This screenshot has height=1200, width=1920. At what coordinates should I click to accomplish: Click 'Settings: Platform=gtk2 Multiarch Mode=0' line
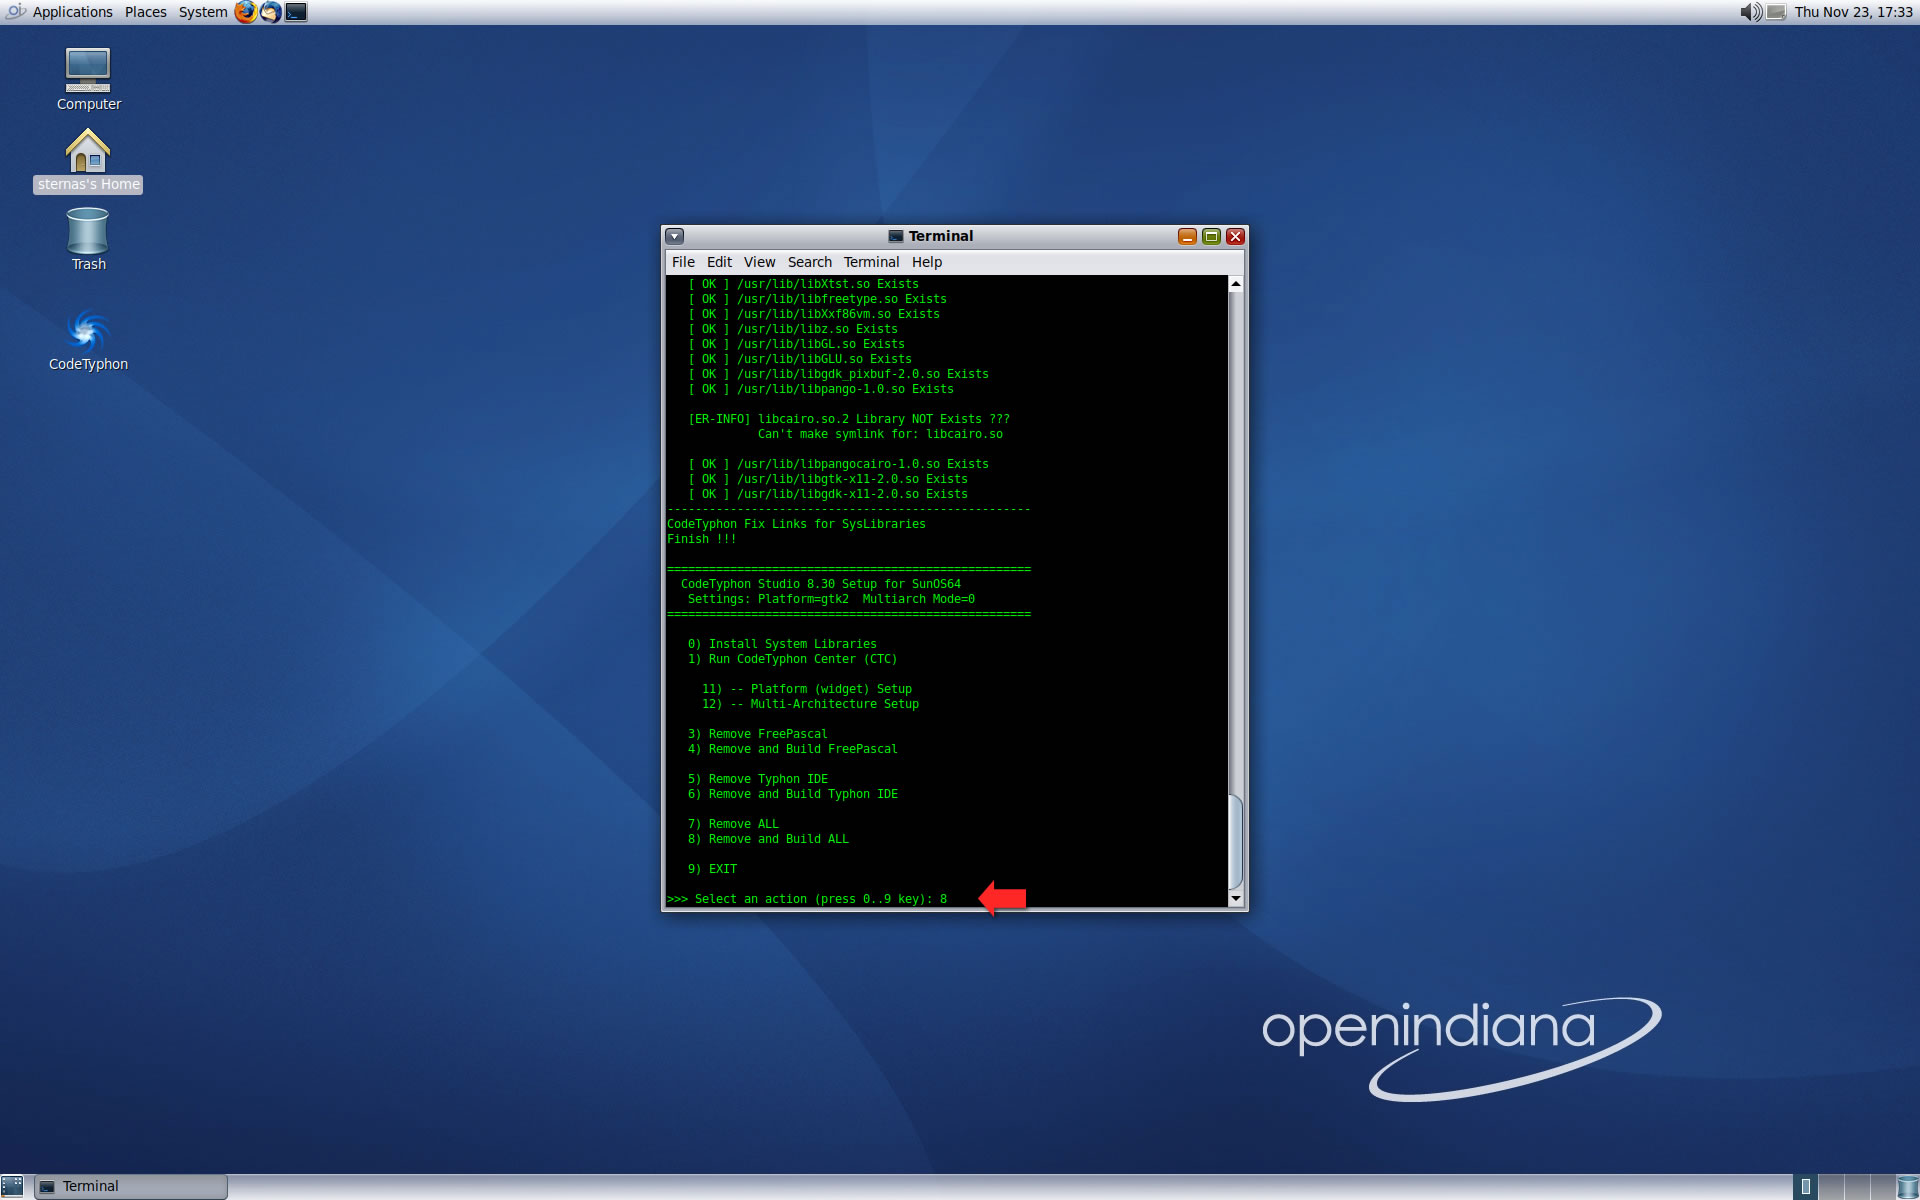831,599
